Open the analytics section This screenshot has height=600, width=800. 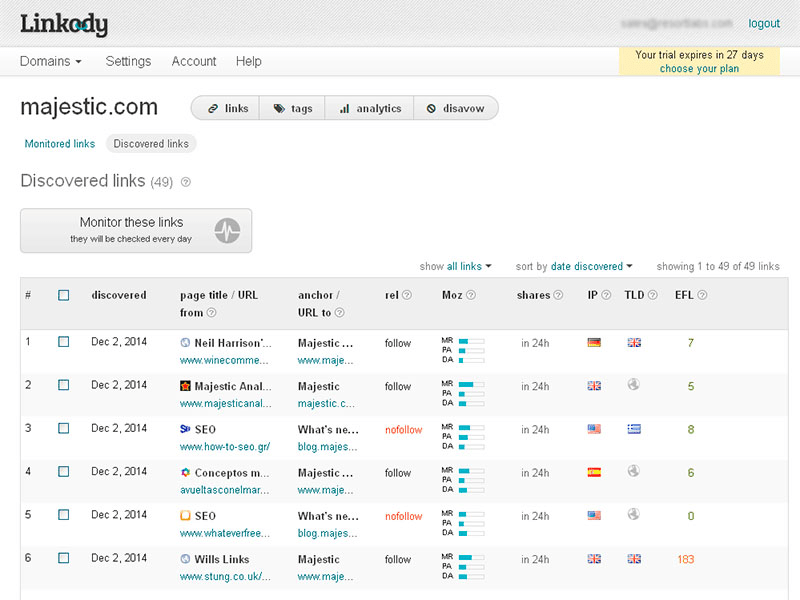369,108
